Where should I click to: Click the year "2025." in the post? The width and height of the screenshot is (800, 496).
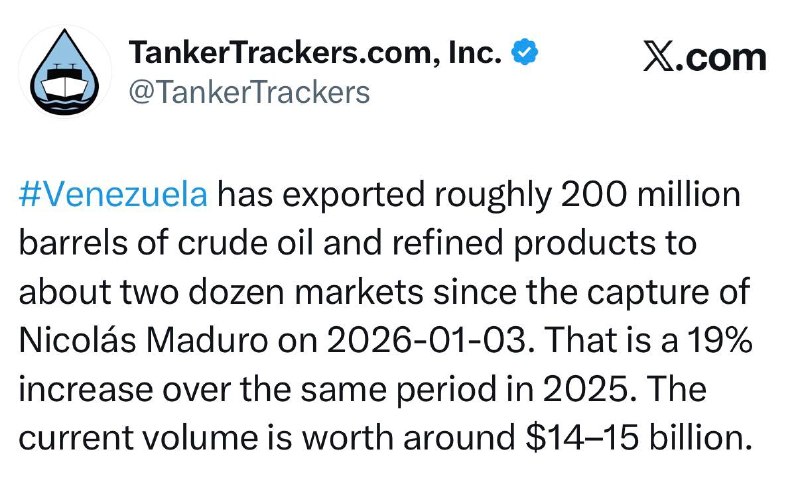click(589, 389)
